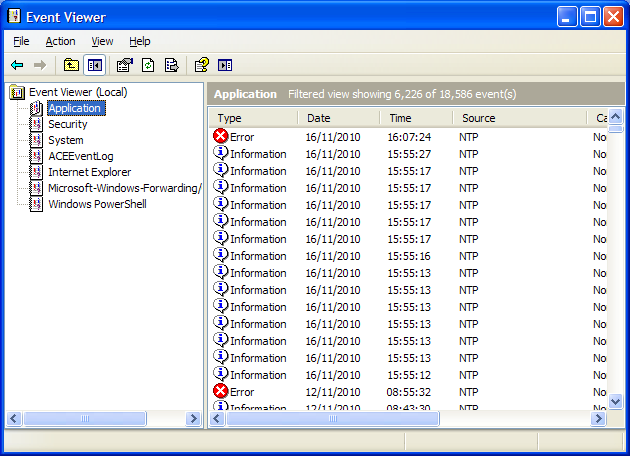Click the Internet Explorer log icon
Screen dimensions: 630x456
37,172
